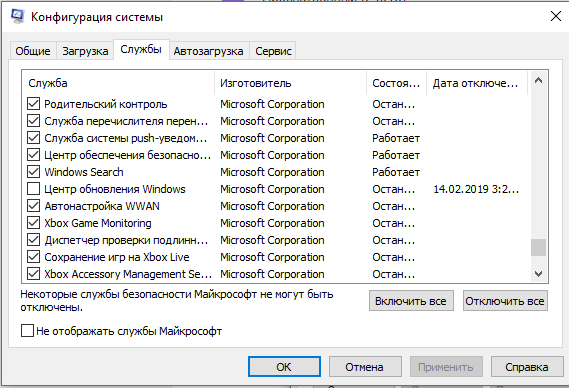Screen dimensions: 569x388
Task: Click the scroll up arrow of services list
Action: 539,81
